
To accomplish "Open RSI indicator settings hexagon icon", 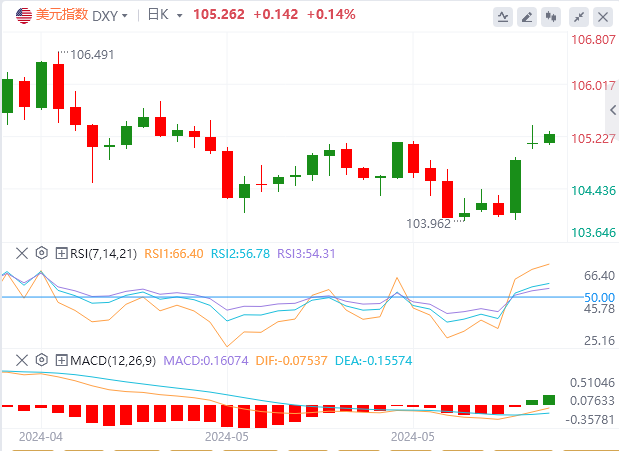I will tap(41, 253).
